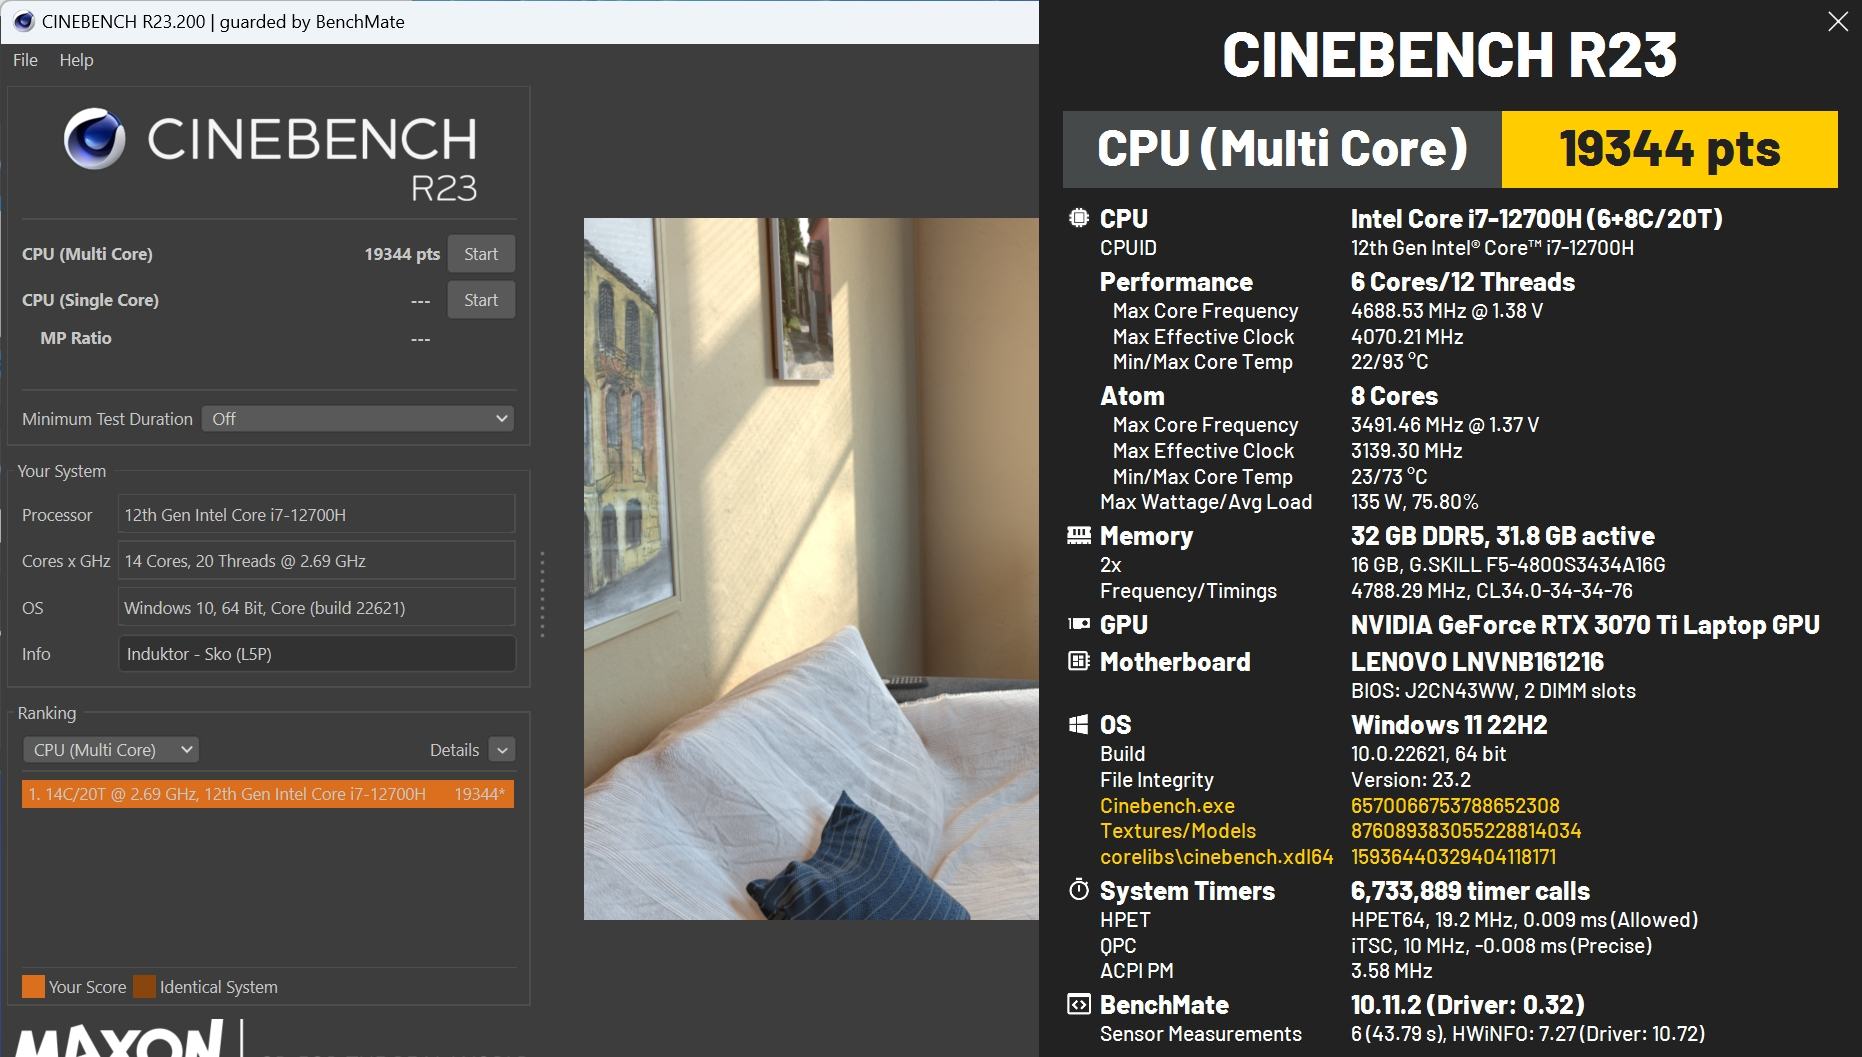Start the CPU Multi Core test
The width and height of the screenshot is (1862, 1057).
[x=481, y=254]
